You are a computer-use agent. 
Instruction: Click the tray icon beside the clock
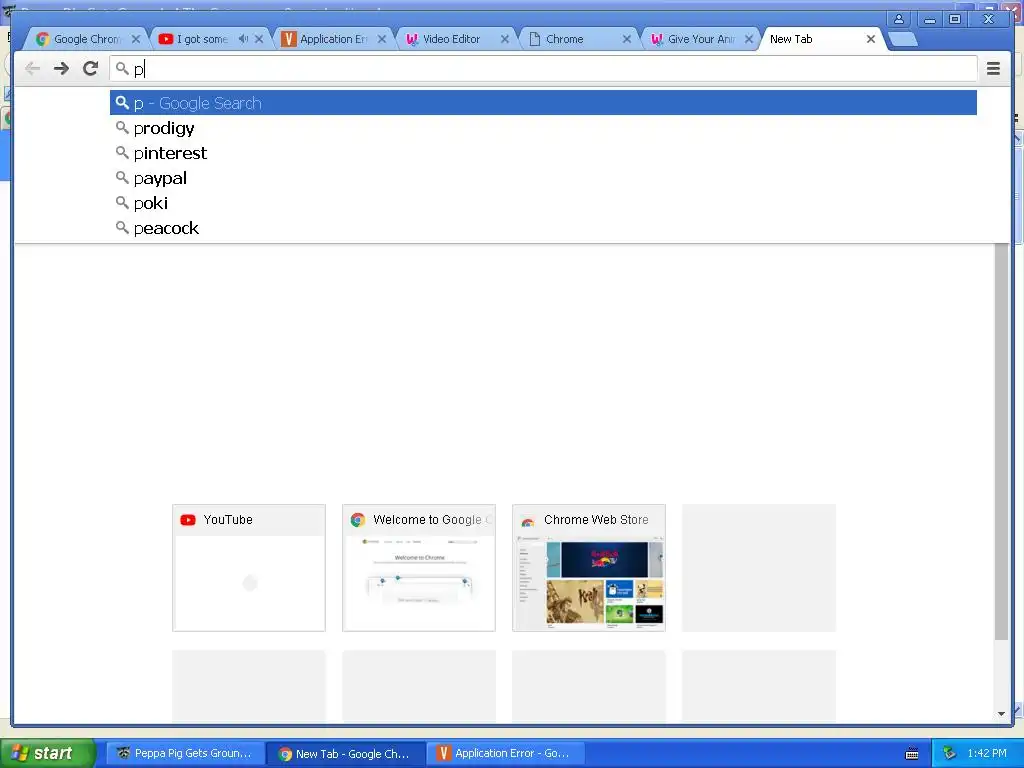click(x=950, y=754)
